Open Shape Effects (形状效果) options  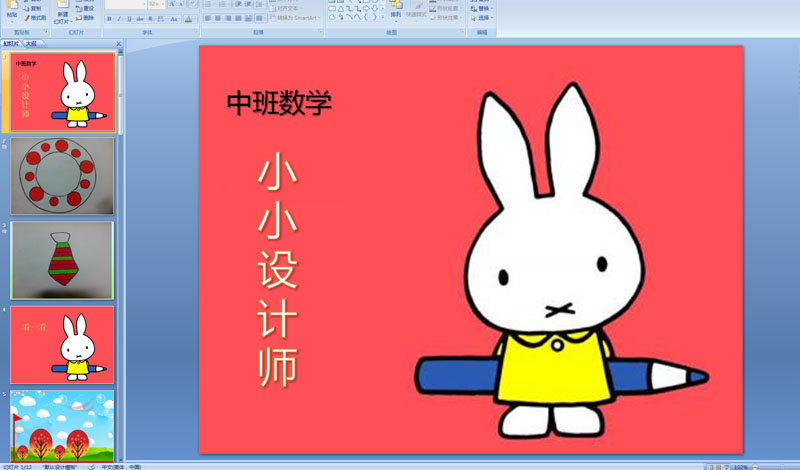(x=444, y=18)
